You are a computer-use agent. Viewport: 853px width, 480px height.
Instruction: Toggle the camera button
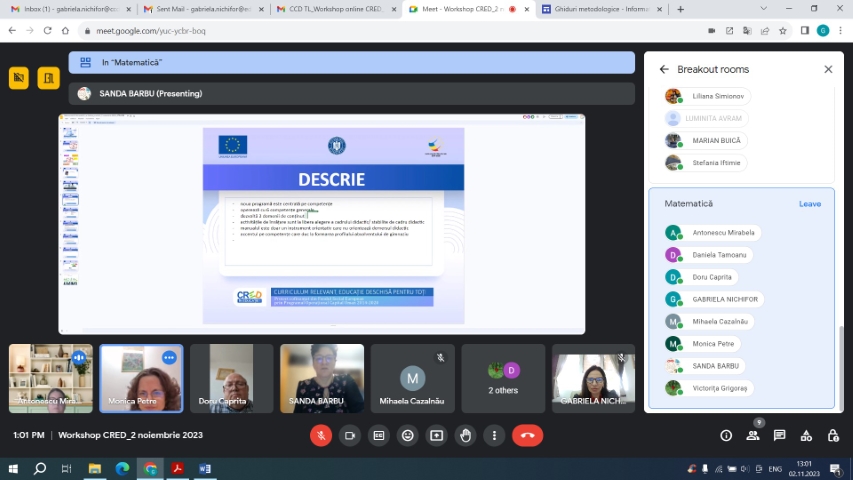350,435
